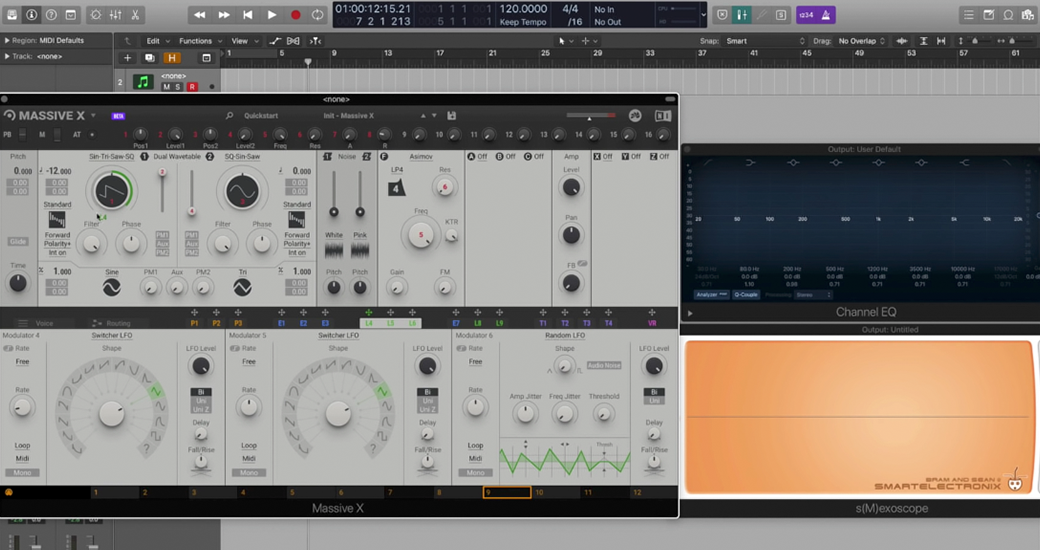Image resolution: width=1040 pixels, height=550 pixels.
Task: Click the Massive X preset search icon
Action: tap(229, 115)
